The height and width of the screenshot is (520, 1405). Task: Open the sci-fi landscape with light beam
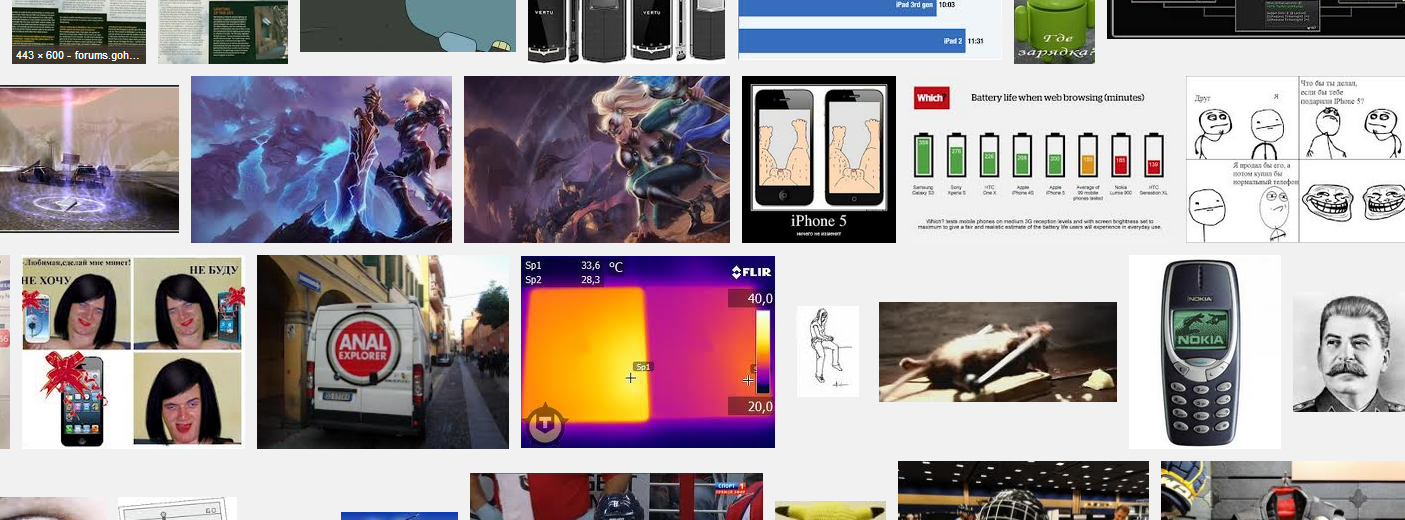click(89, 159)
